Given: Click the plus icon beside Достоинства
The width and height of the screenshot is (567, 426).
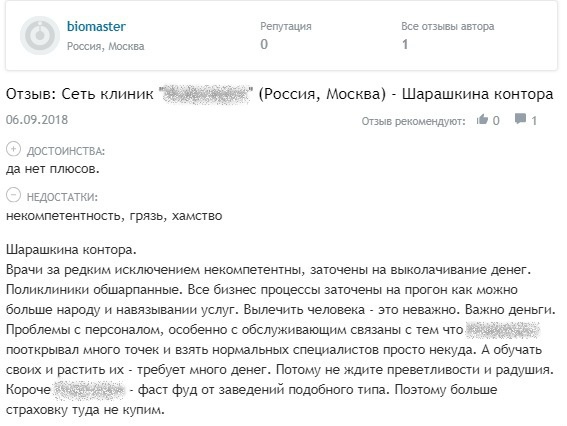Looking at the screenshot, I should 13,149.
